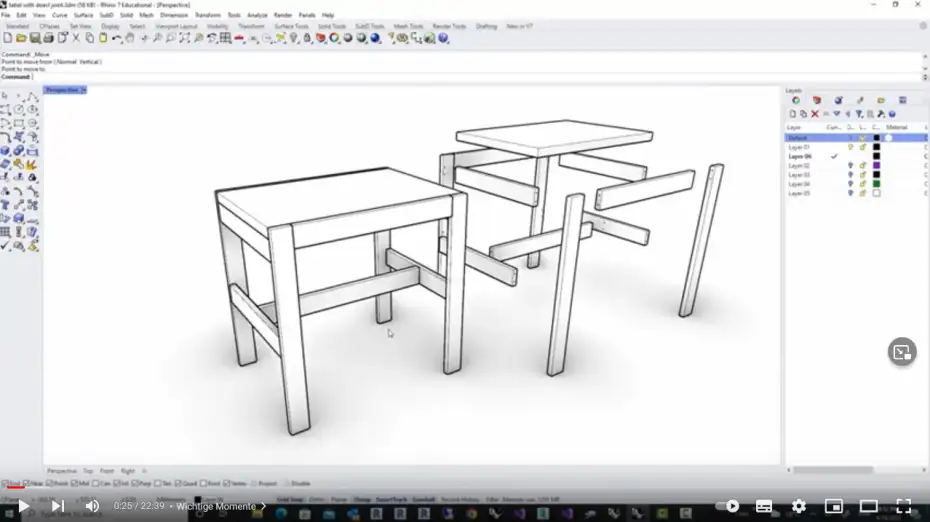Click the Paste clipboard icon
This screenshot has height=522, width=930.
(103, 38)
